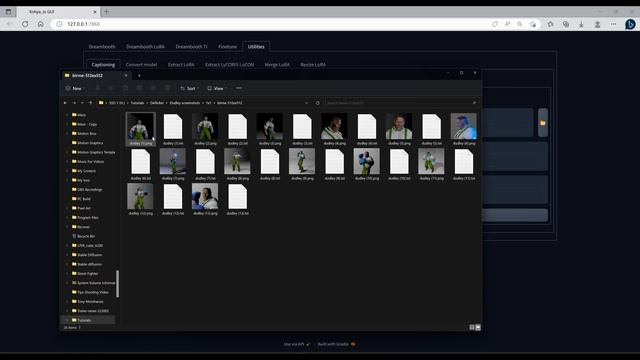Select the OBS Recordings folder in sidebar

(87, 189)
